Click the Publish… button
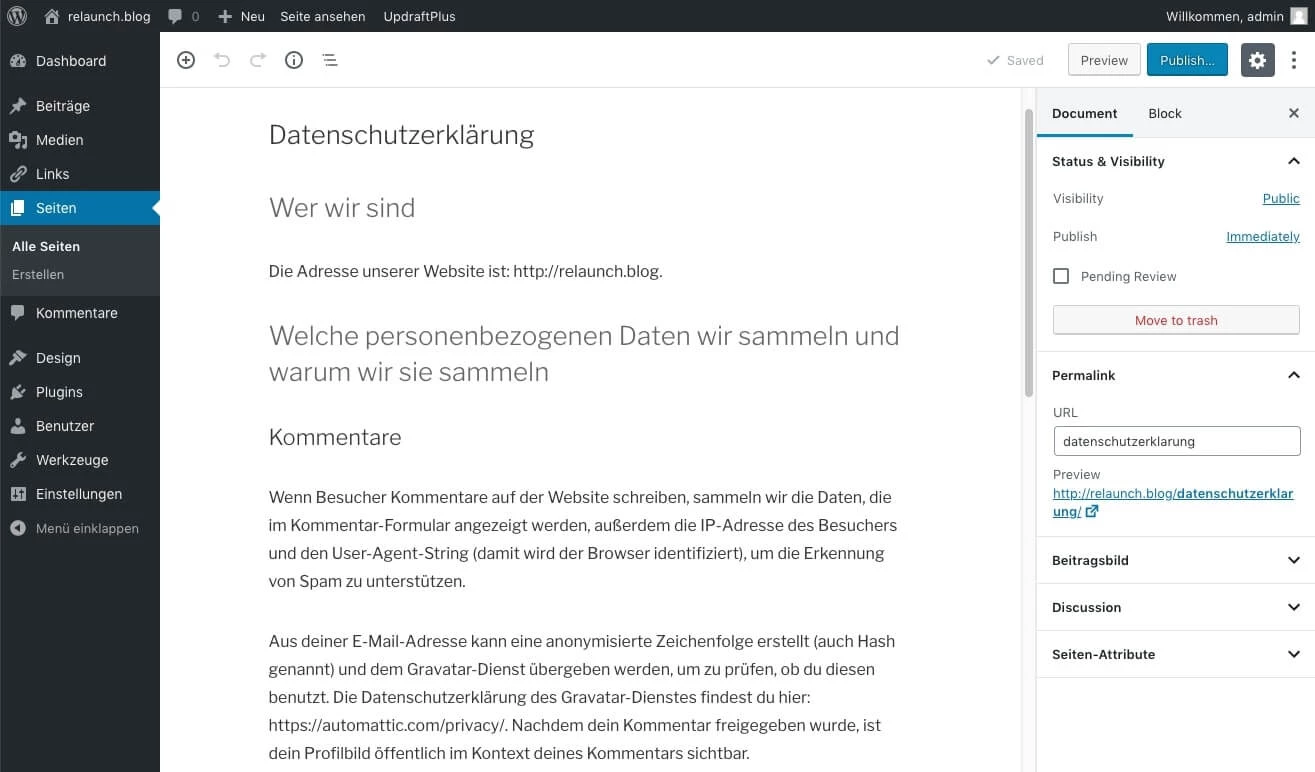1315x772 pixels. point(1187,60)
